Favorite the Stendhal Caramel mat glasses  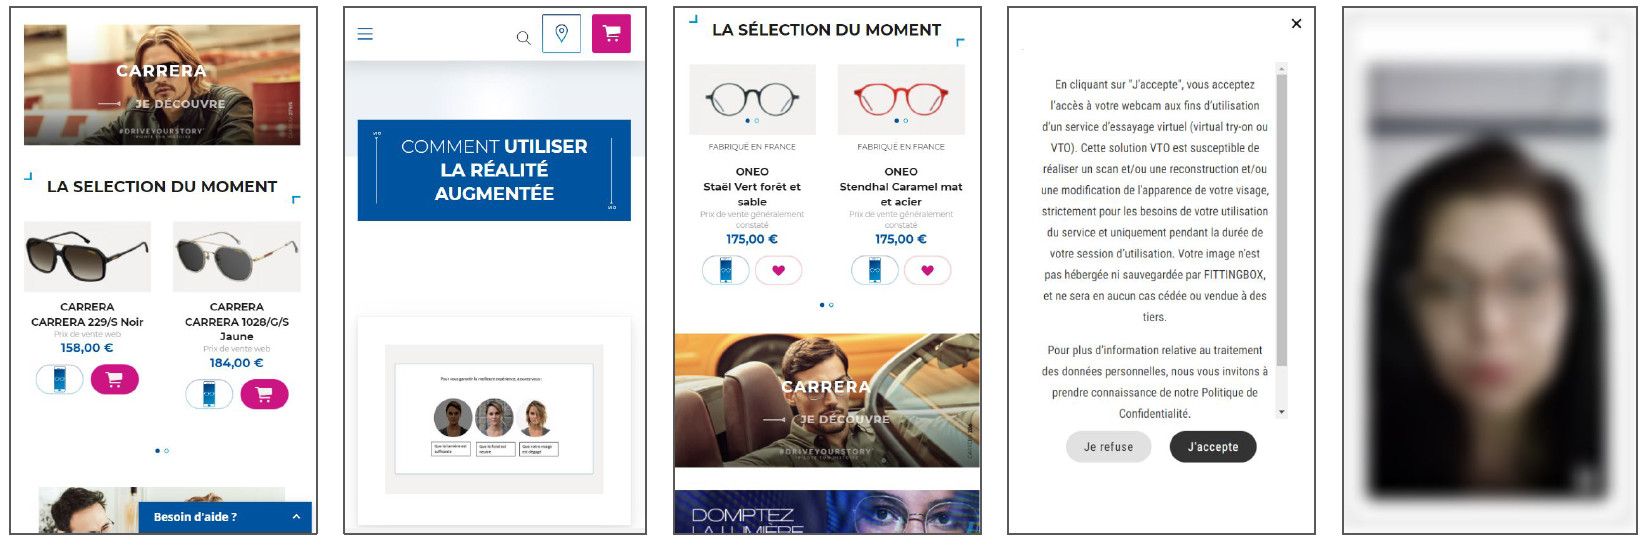pos(927,270)
